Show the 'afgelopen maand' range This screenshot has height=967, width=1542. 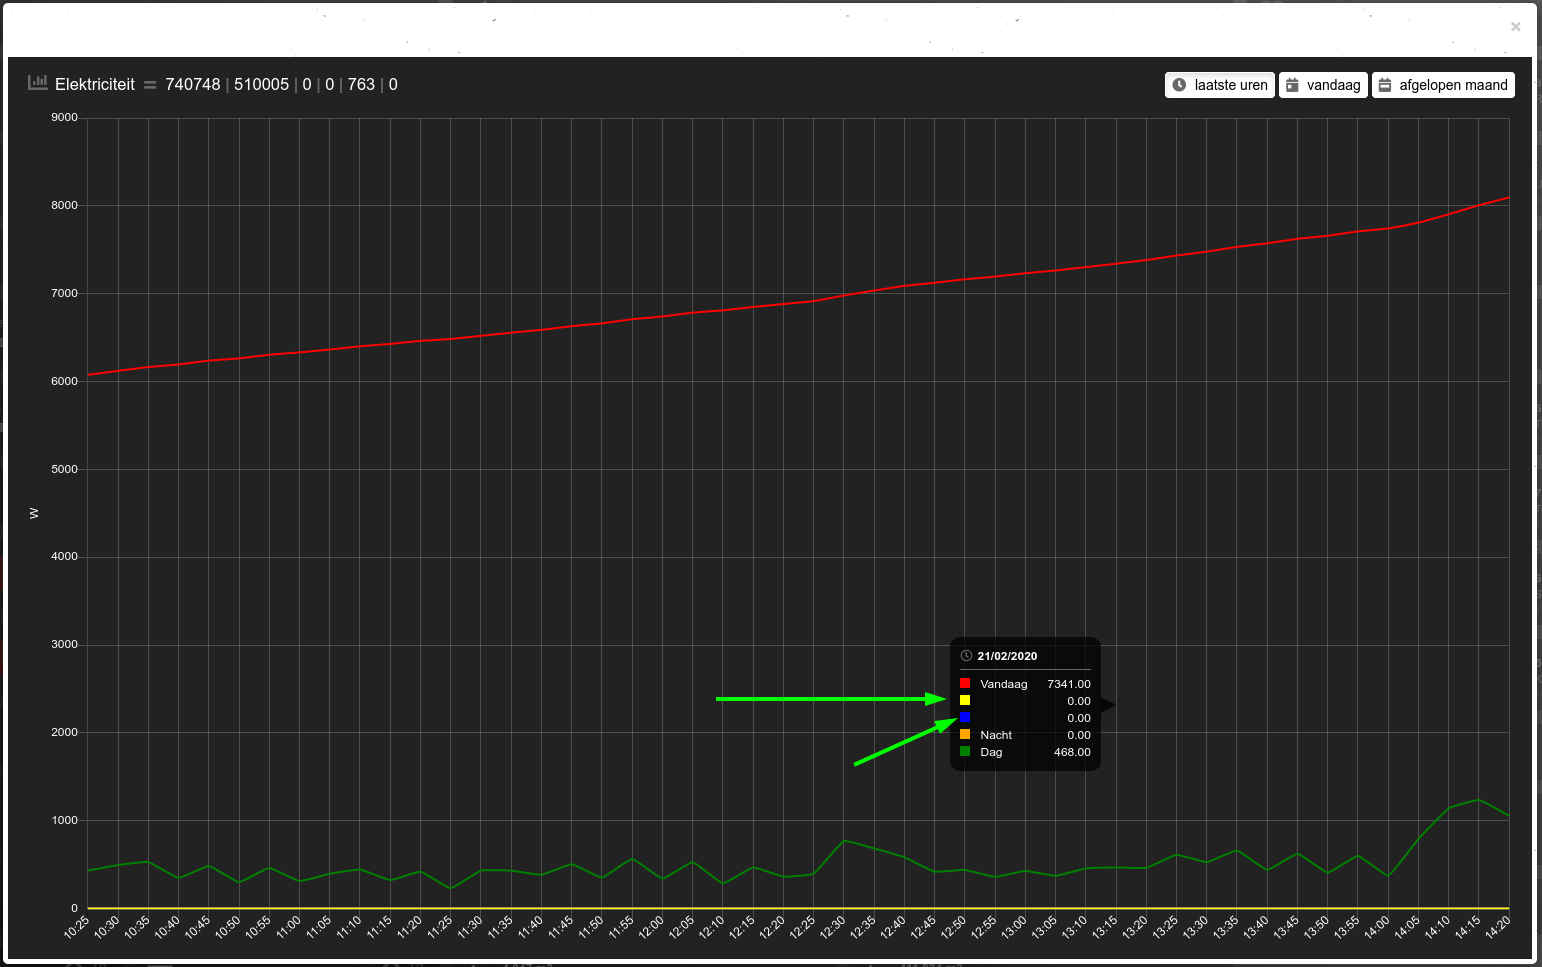1443,85
